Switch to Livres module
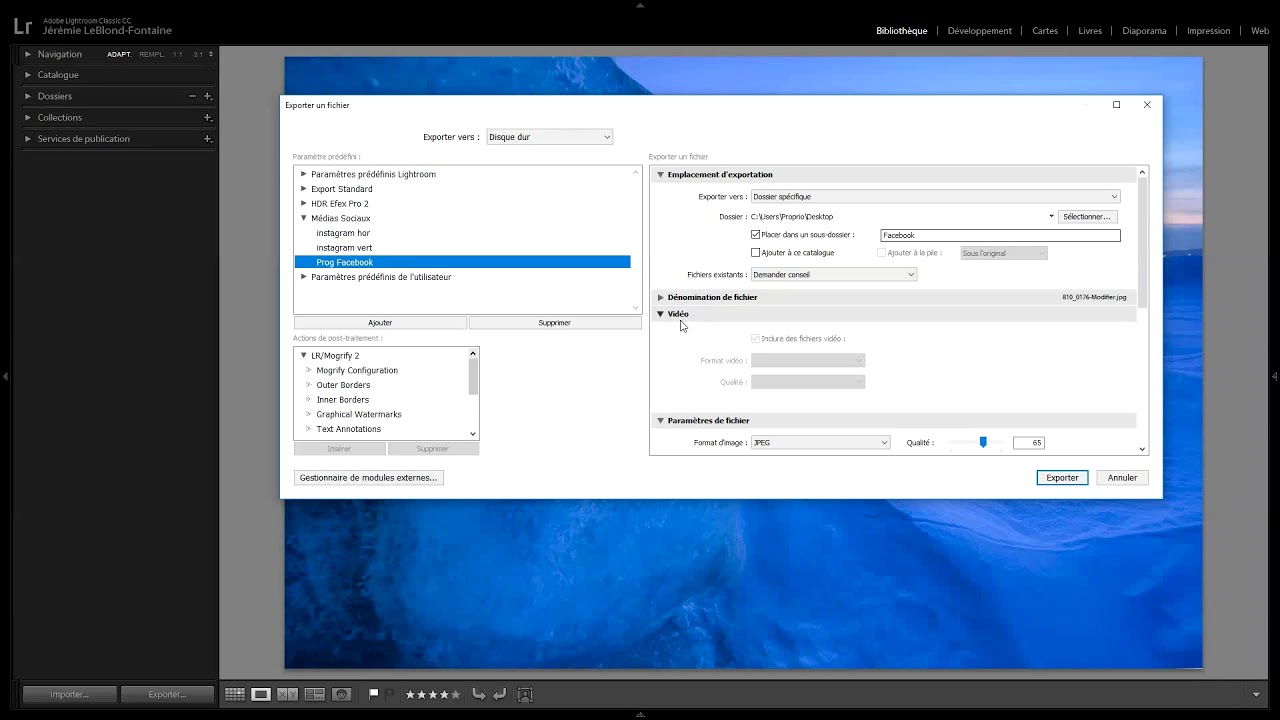 click(x=1090, y=31)
